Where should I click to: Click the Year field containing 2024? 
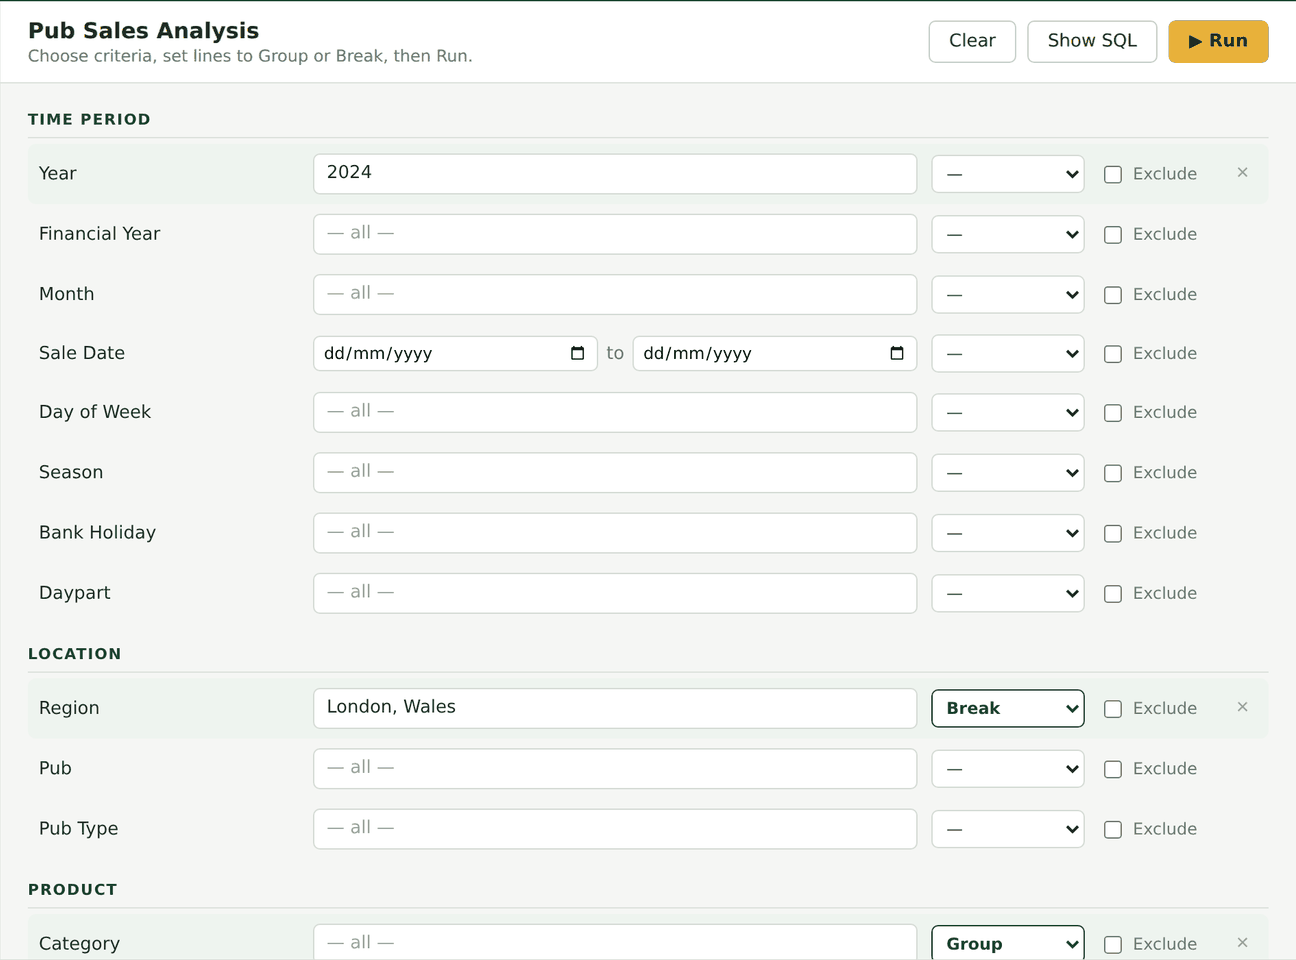[615, 174]
